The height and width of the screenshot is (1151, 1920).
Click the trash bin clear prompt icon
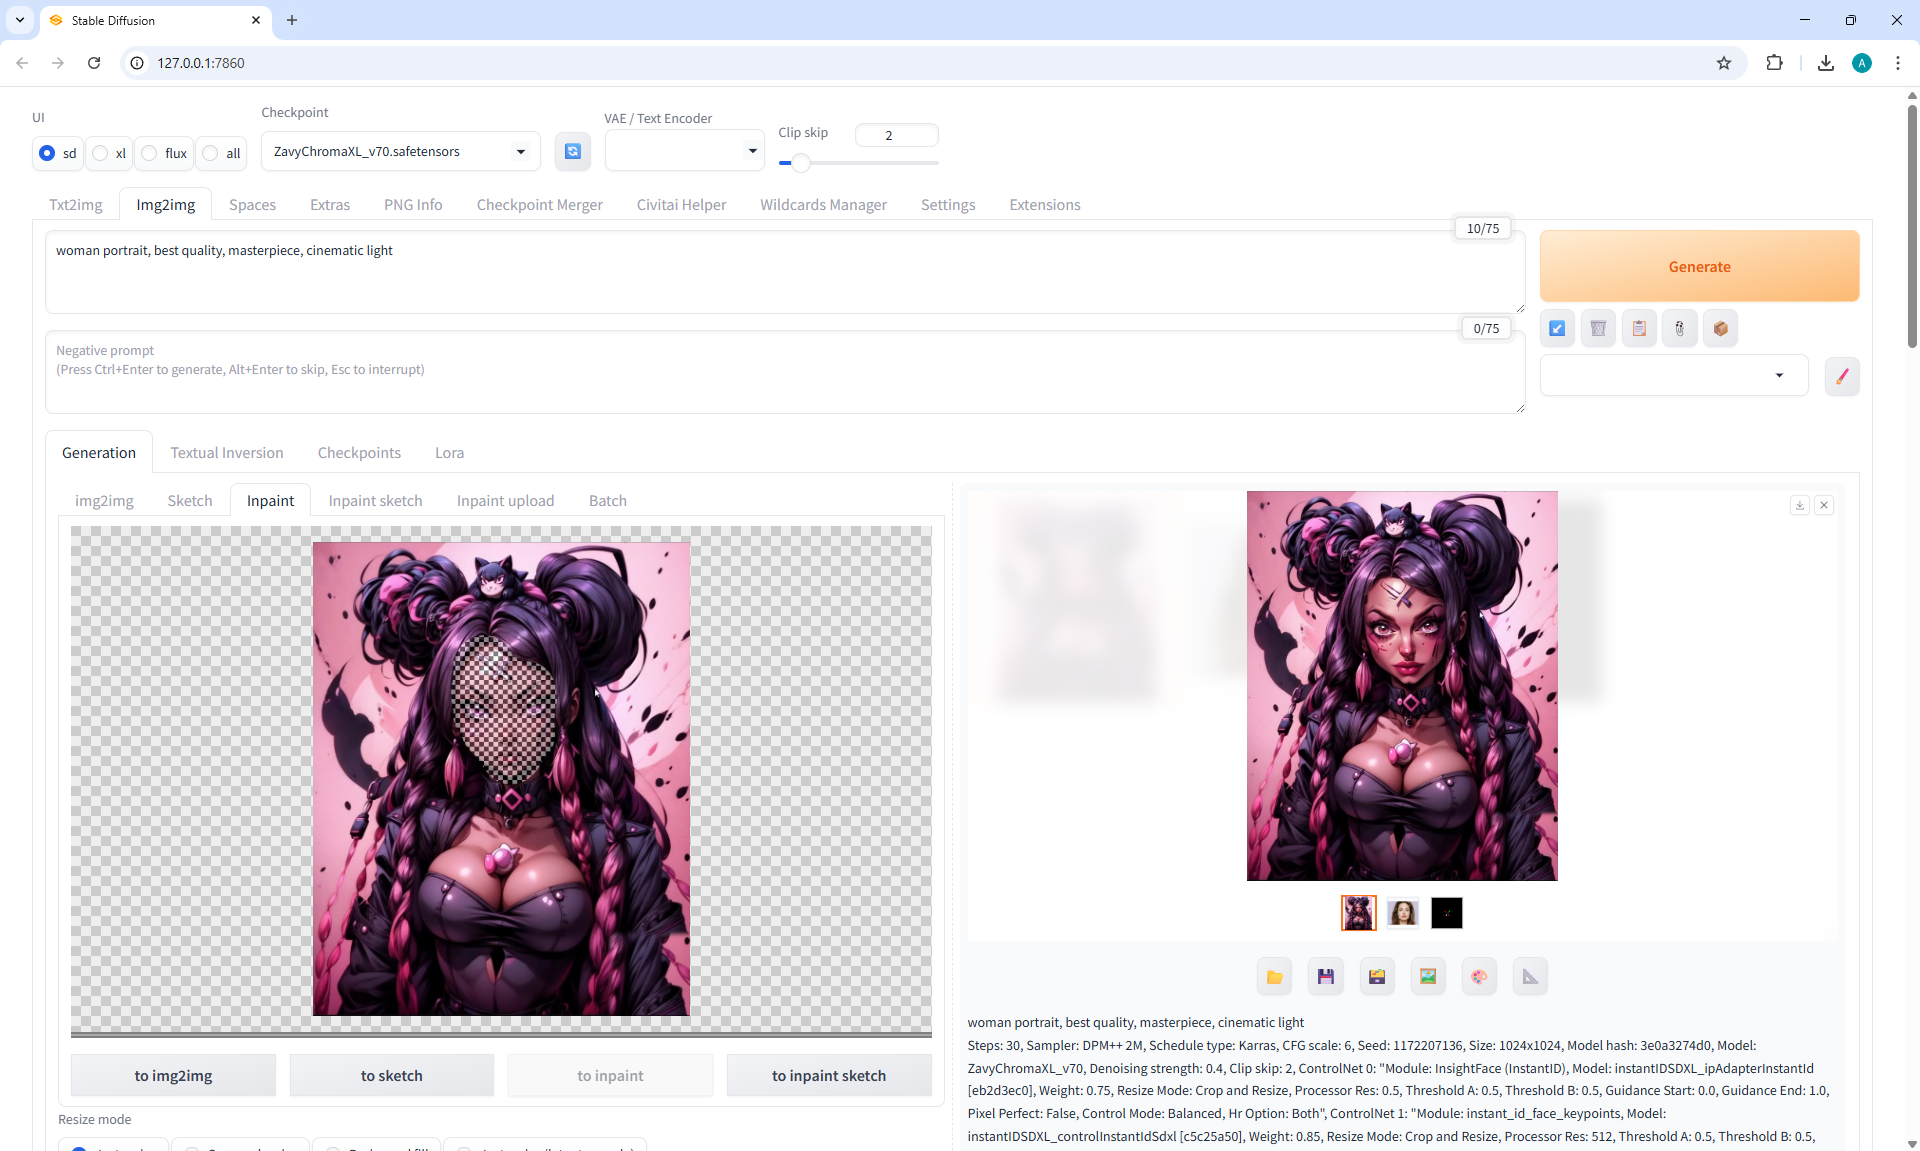[x=1598, y=328]
